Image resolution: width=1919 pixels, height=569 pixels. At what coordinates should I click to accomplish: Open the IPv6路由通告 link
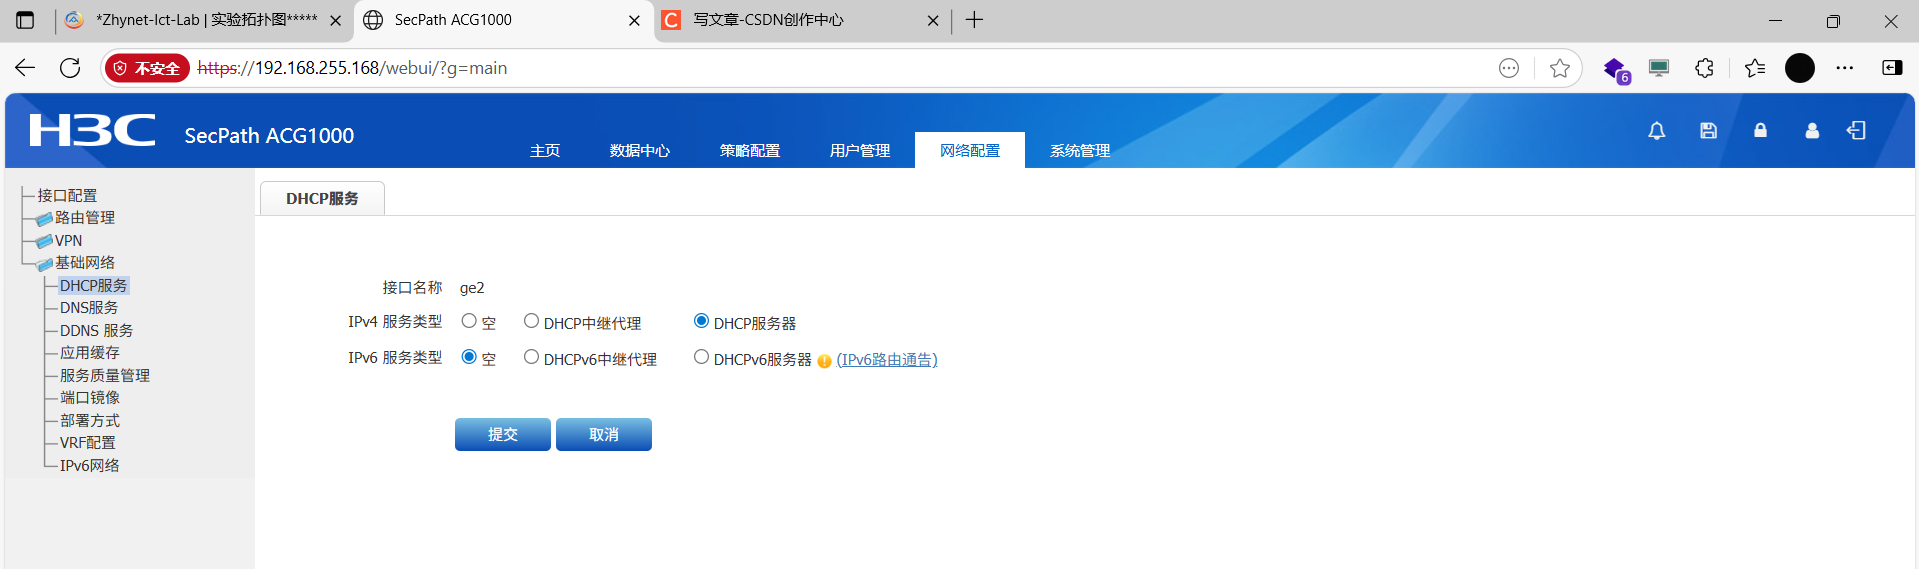coord(887,360)
